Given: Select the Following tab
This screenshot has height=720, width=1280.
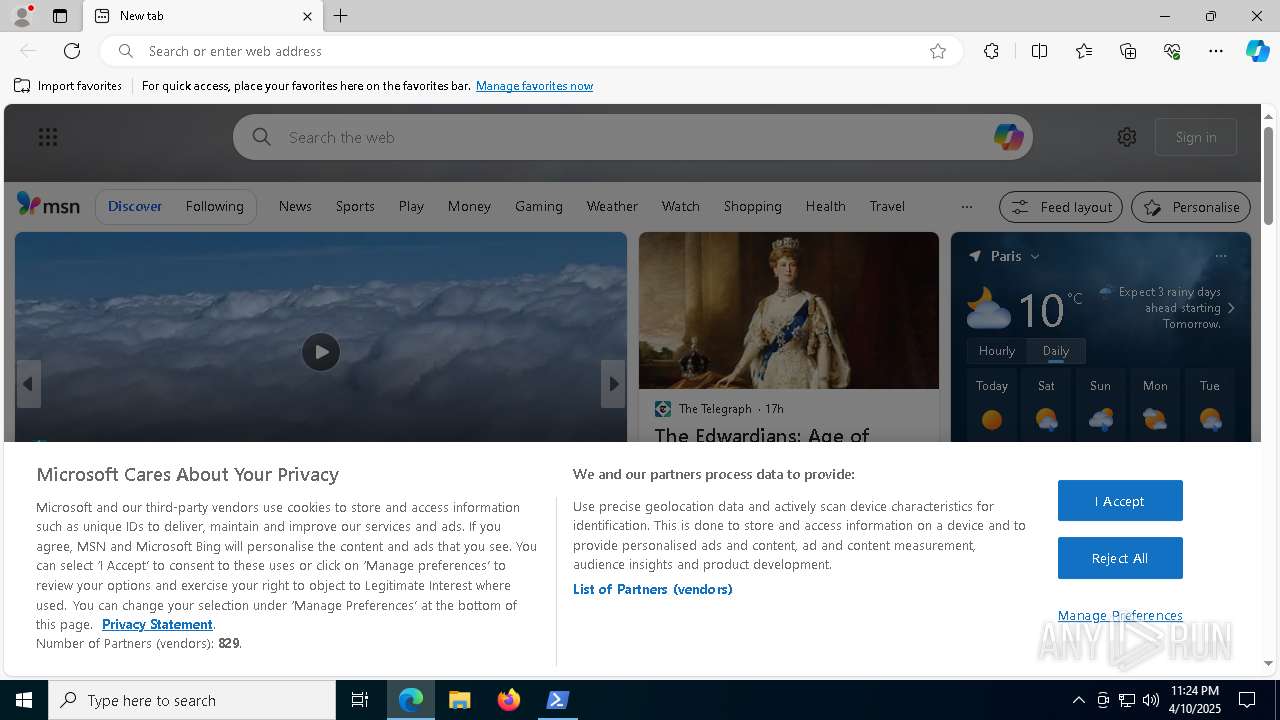Looking at the screenshot, I should 214,206.
